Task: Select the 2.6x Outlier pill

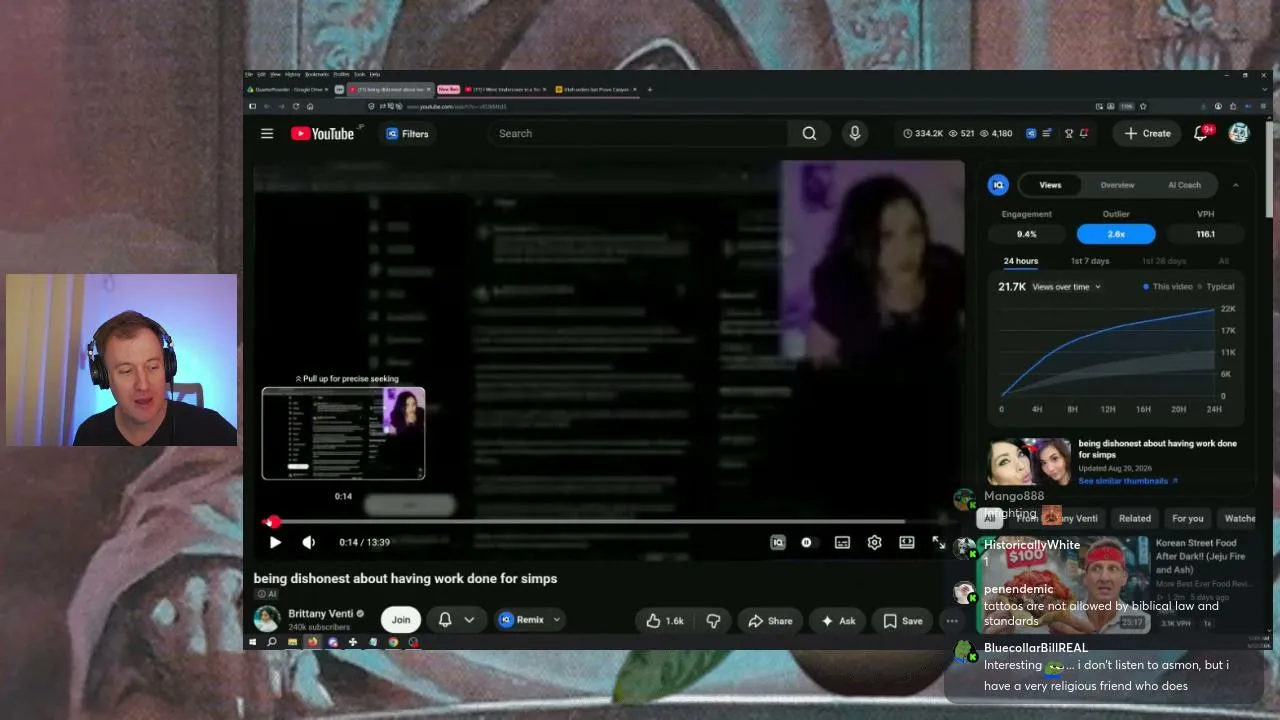Action: click(1116, 234)
